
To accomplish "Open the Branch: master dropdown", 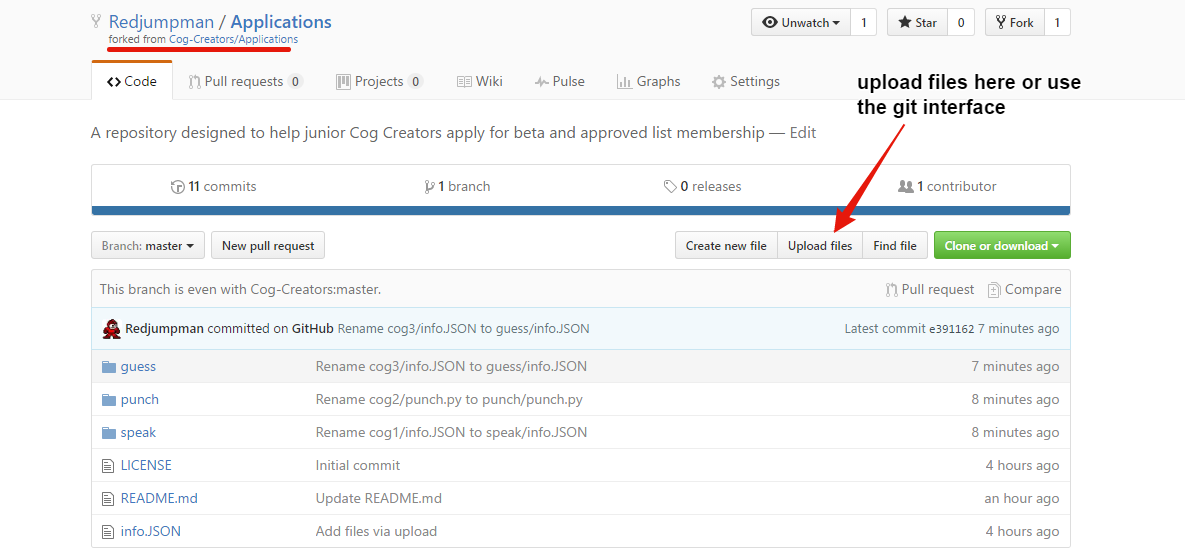I will click(x=147, y=246).
